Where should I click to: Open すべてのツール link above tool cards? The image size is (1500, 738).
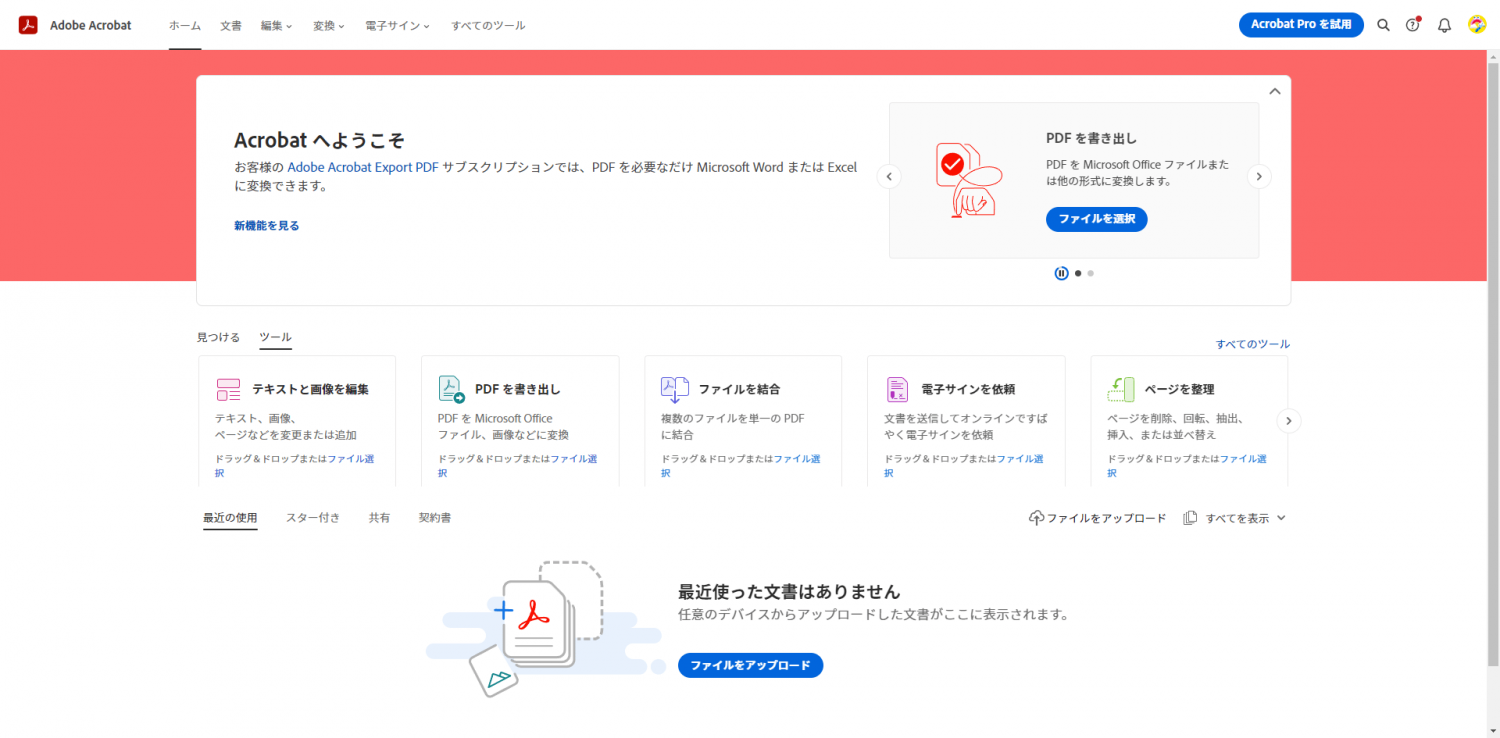coord(1253,344)
